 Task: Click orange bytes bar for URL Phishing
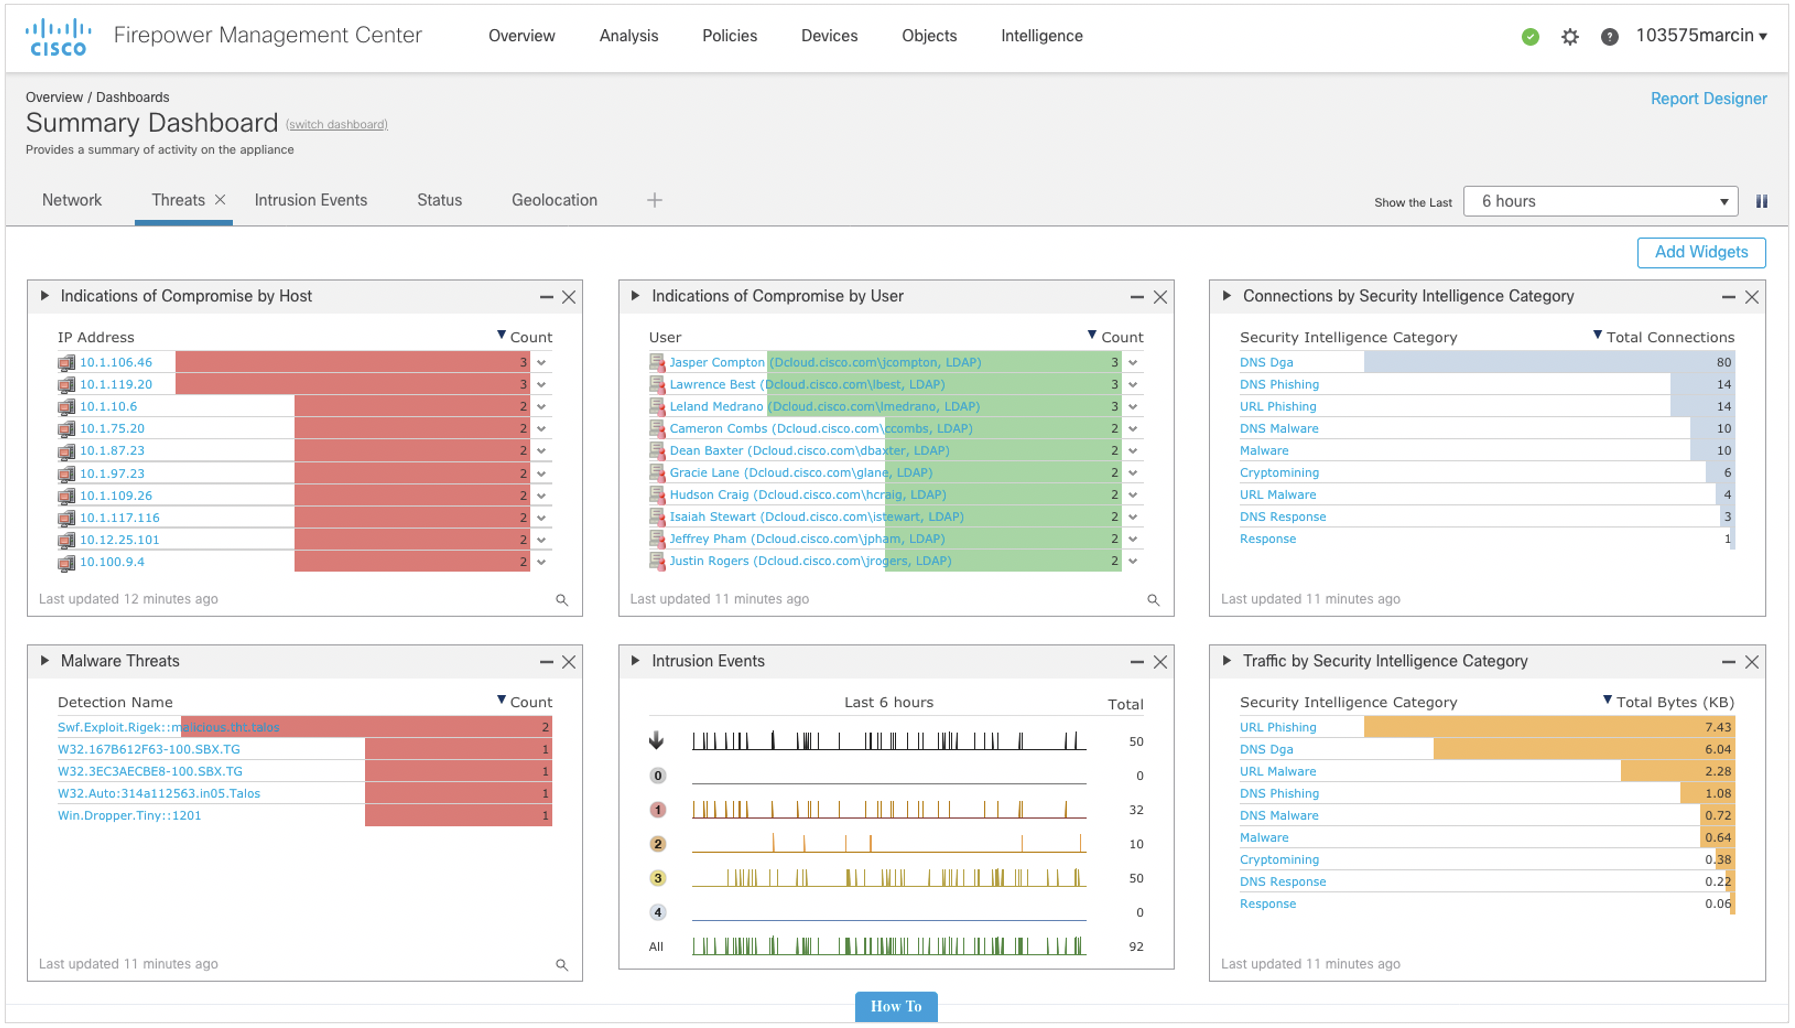(x=1549, y=727)
